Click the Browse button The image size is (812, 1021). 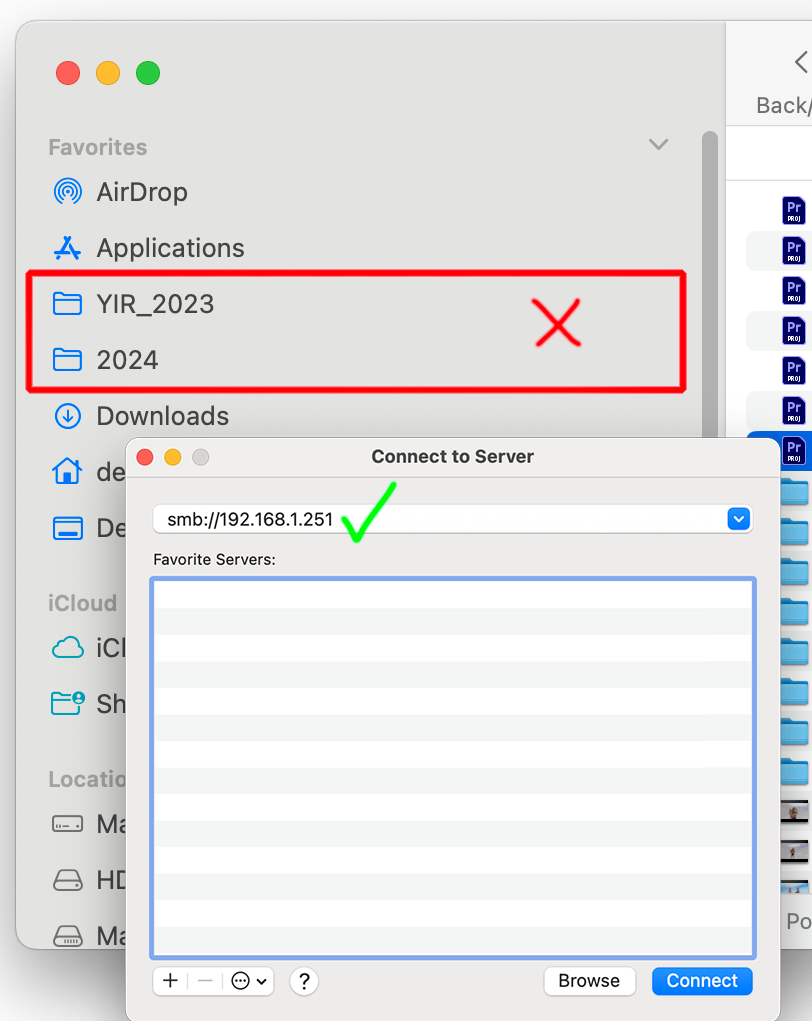[589, 981]
